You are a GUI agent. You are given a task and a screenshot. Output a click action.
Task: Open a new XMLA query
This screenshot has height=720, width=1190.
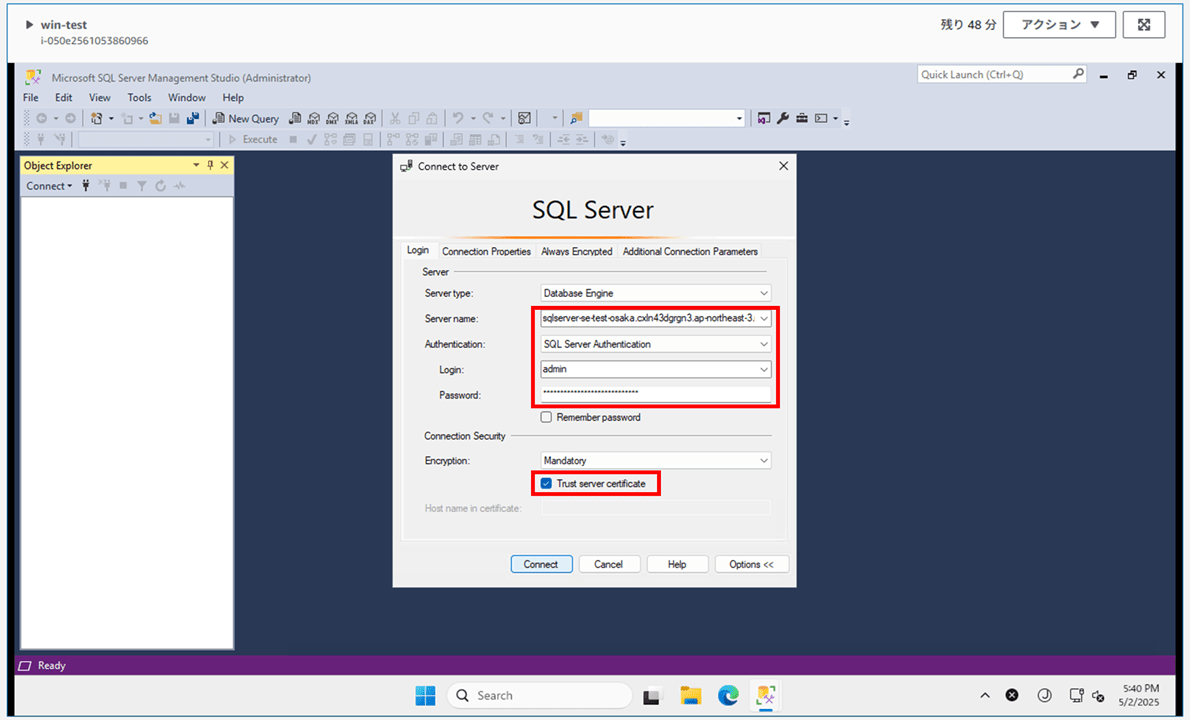(x=351, y=118)
